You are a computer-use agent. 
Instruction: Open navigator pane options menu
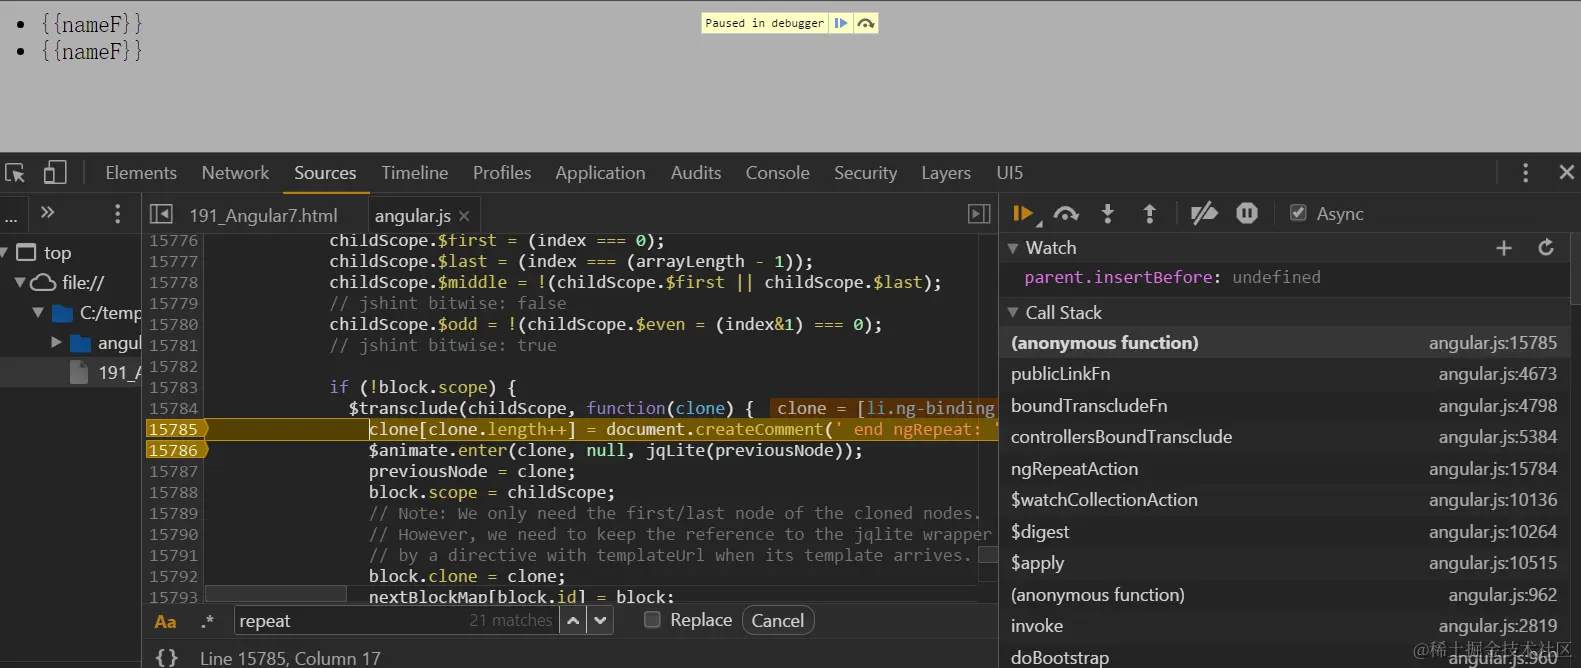117,214
